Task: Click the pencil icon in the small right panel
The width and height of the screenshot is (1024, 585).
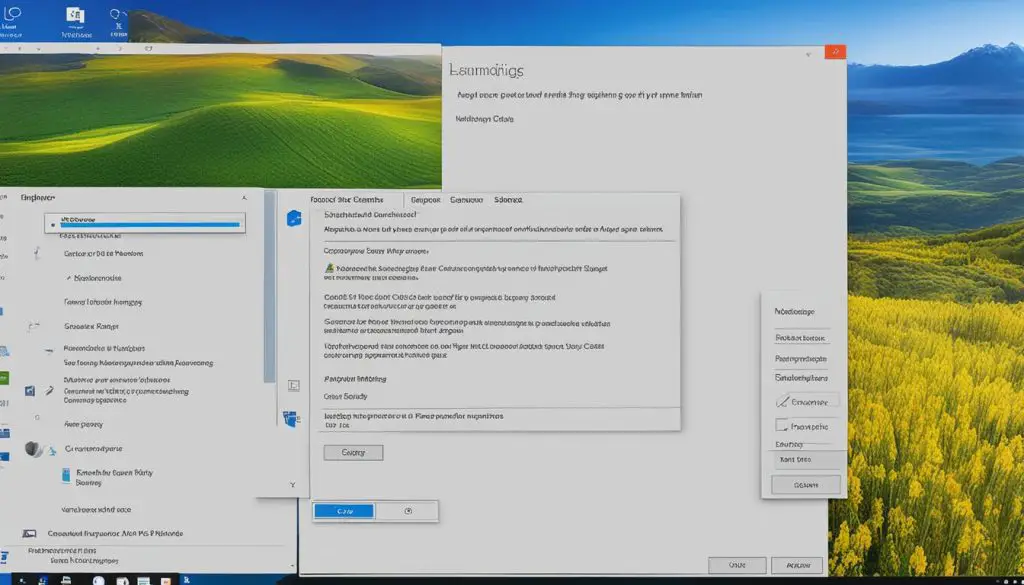Action: coord(782,402)
